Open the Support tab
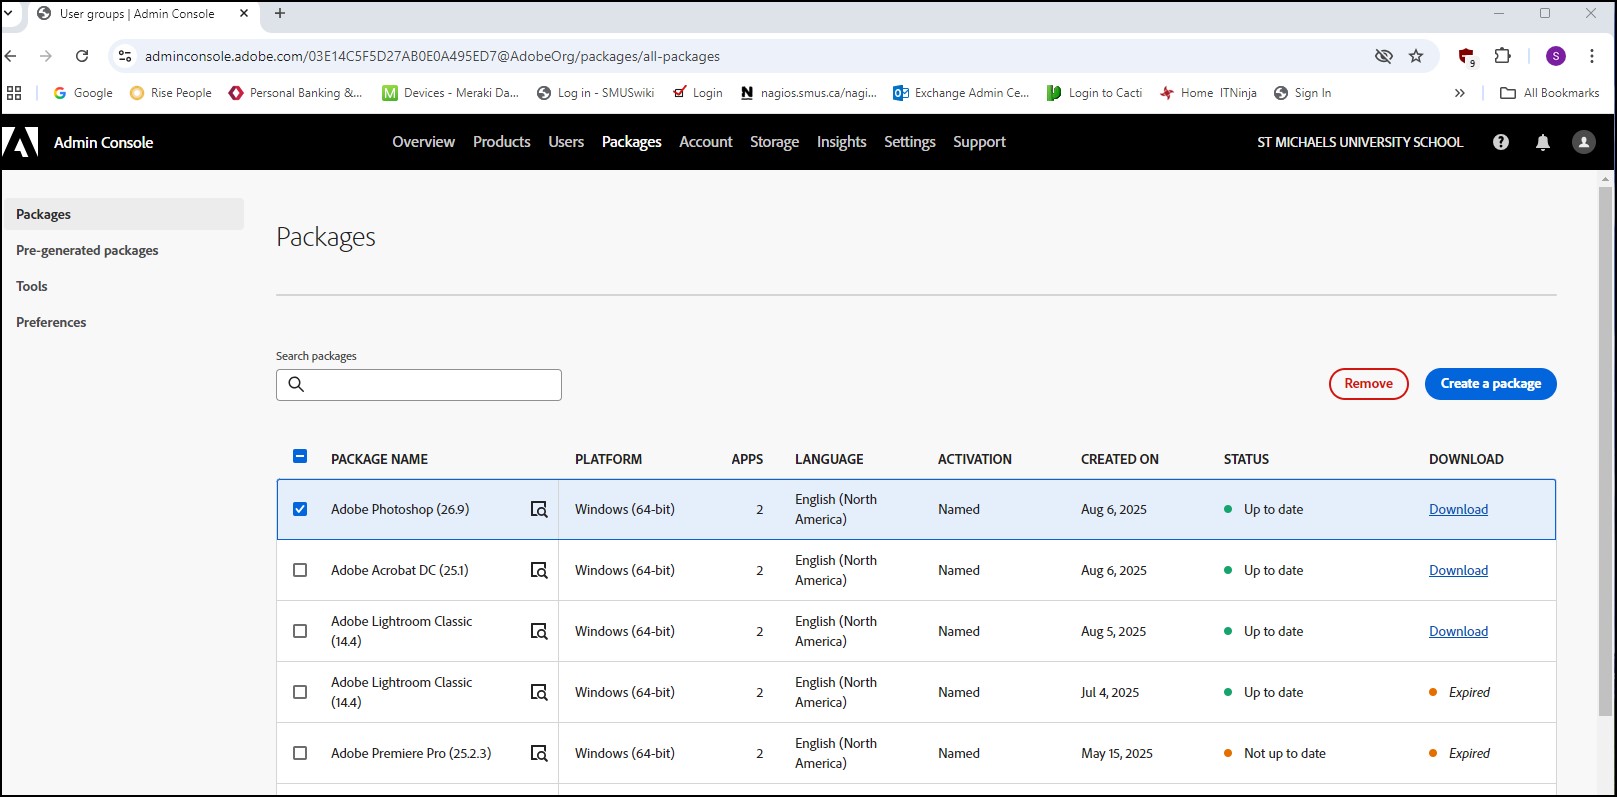Image resolution: width=1617 pixels, height=797 pixels. pos(979,142)
